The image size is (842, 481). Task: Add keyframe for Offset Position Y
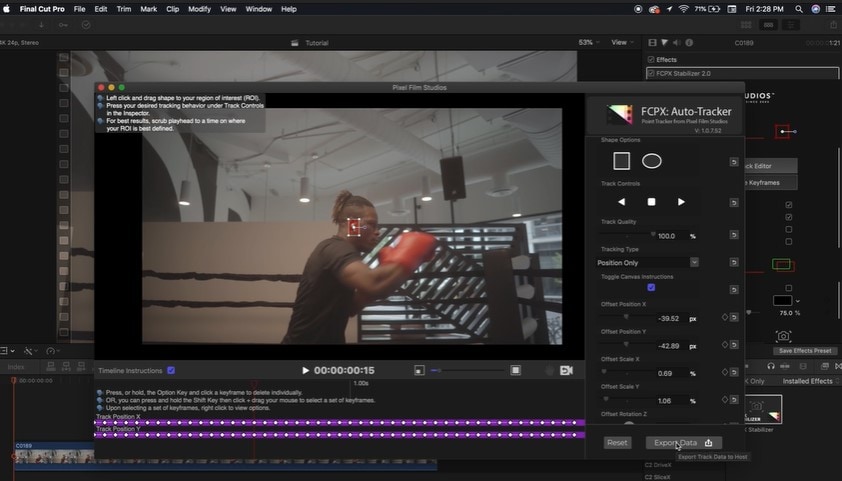coord(724,345)
